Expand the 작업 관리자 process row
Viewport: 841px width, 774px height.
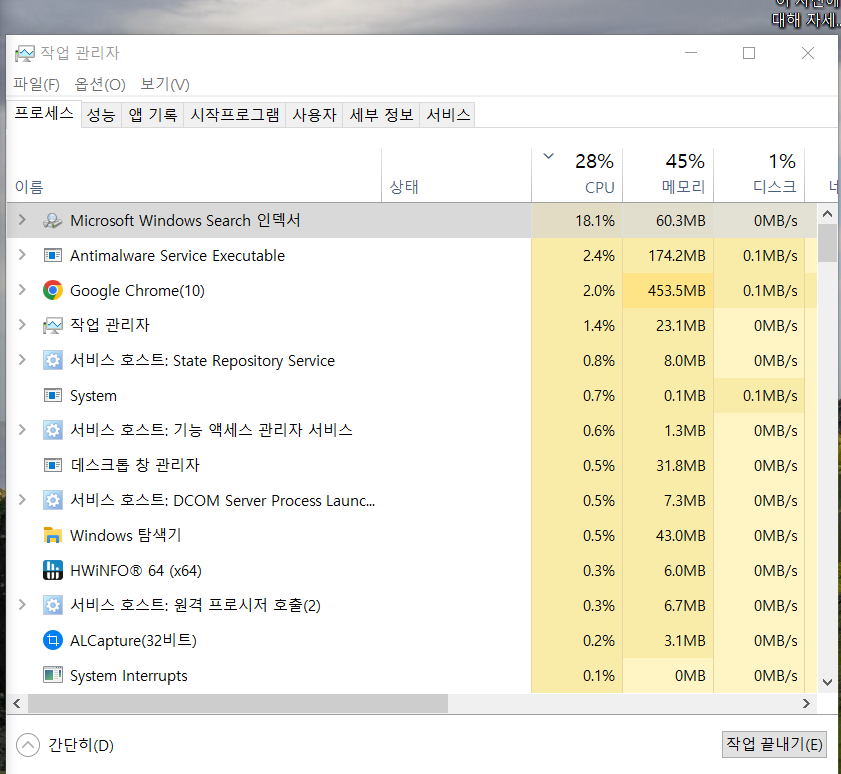pos(22,325)
